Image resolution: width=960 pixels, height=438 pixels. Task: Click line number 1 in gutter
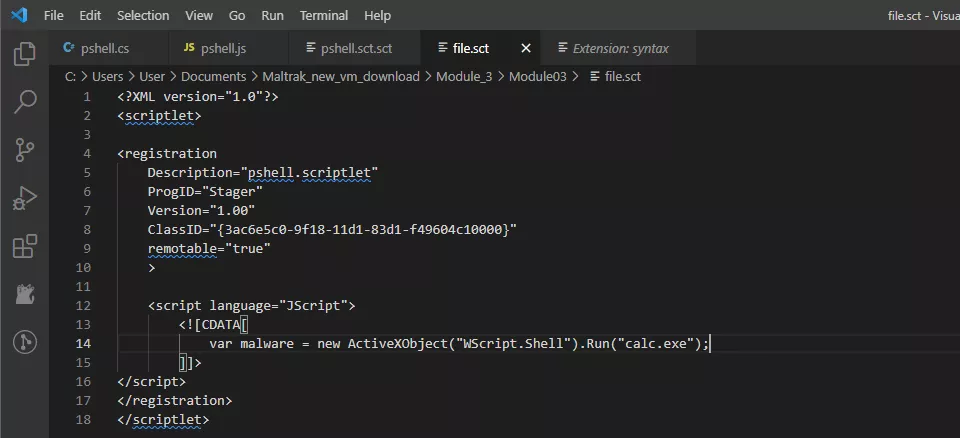click(x=86, y=97)
